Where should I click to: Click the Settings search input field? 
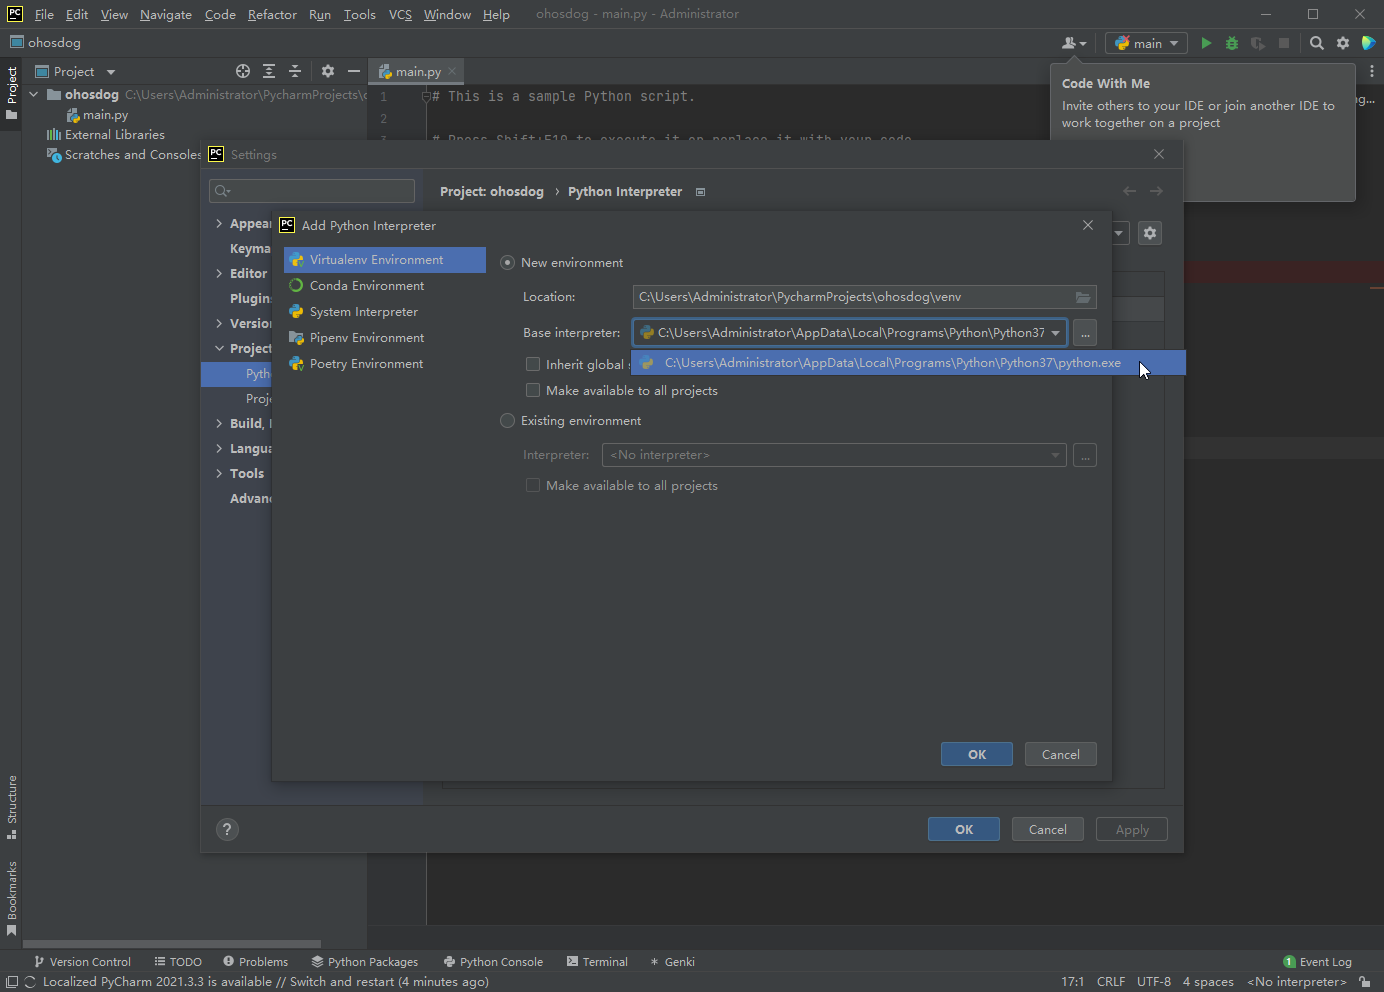312,191
